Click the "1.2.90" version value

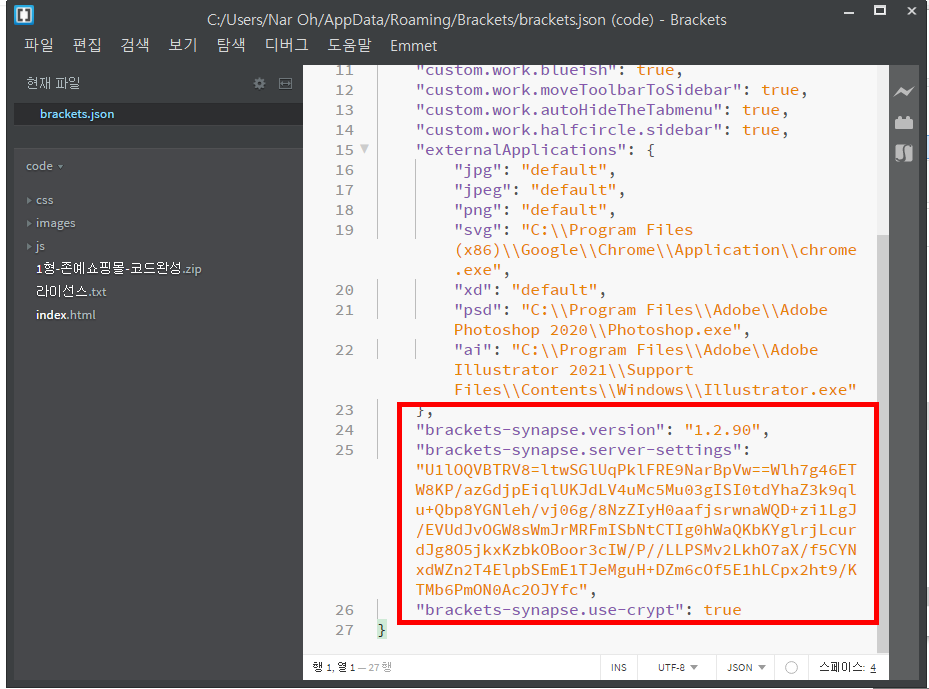pyautogui.click(x=722, y=430)
